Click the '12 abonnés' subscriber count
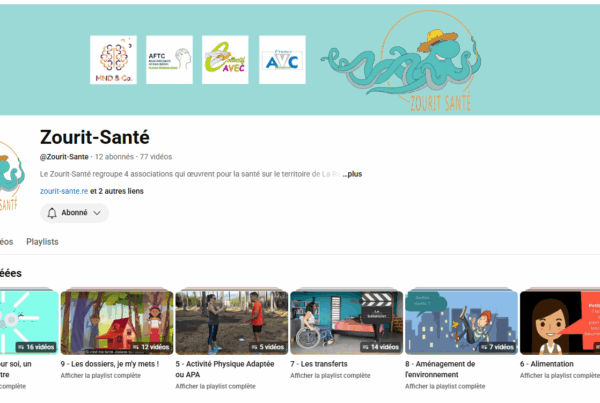The width and height of the screenshot is (600, 403). pyautogui.click(x=114, y=157)
